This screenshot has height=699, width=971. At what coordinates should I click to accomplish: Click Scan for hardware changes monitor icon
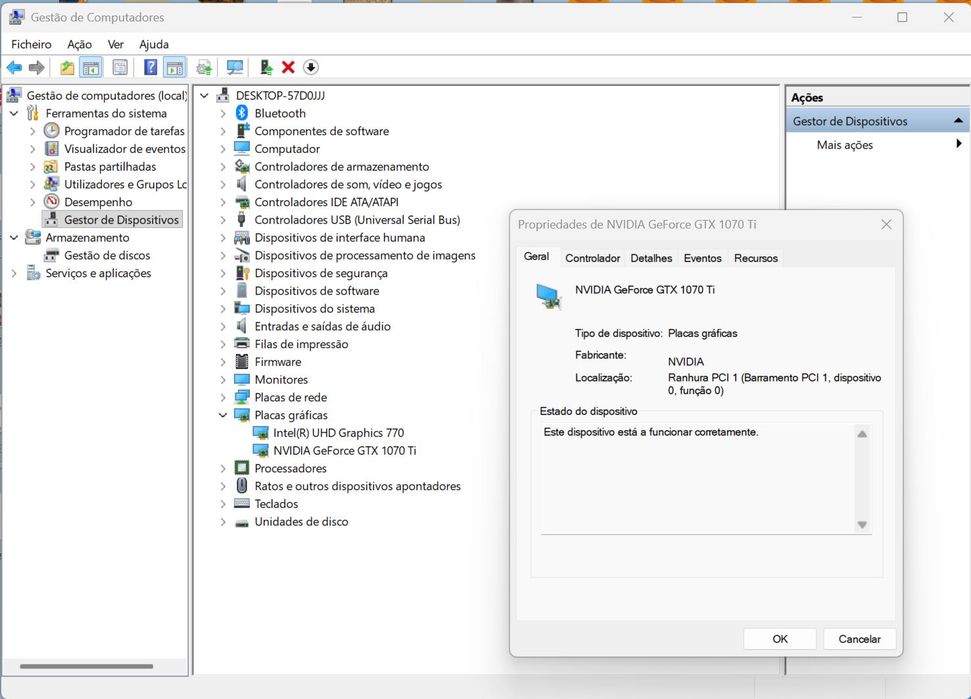[x=235, y=67]
